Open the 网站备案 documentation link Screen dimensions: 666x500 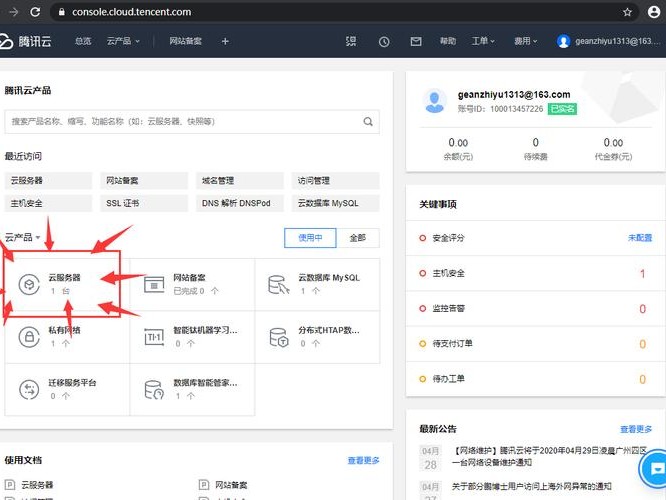pyautogui.click(x=231, y=485)
